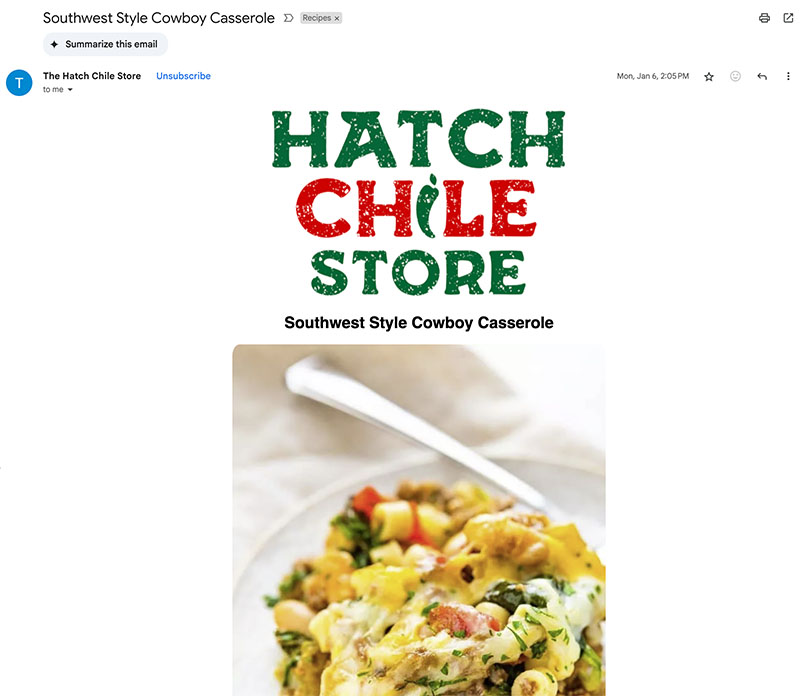Open the cowboy casserole food photo
This screenshot has width=800, height=696.
coord(419,520)
